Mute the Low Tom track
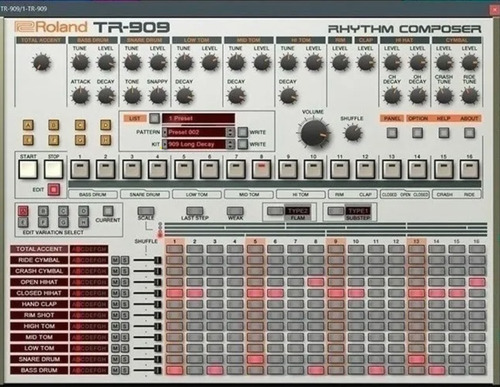 click(x=115, y=348)
